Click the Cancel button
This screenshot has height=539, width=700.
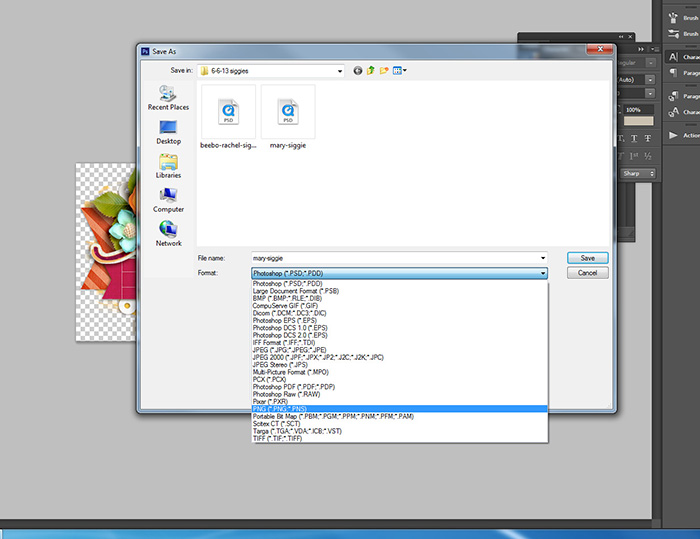tap(588, 272)
